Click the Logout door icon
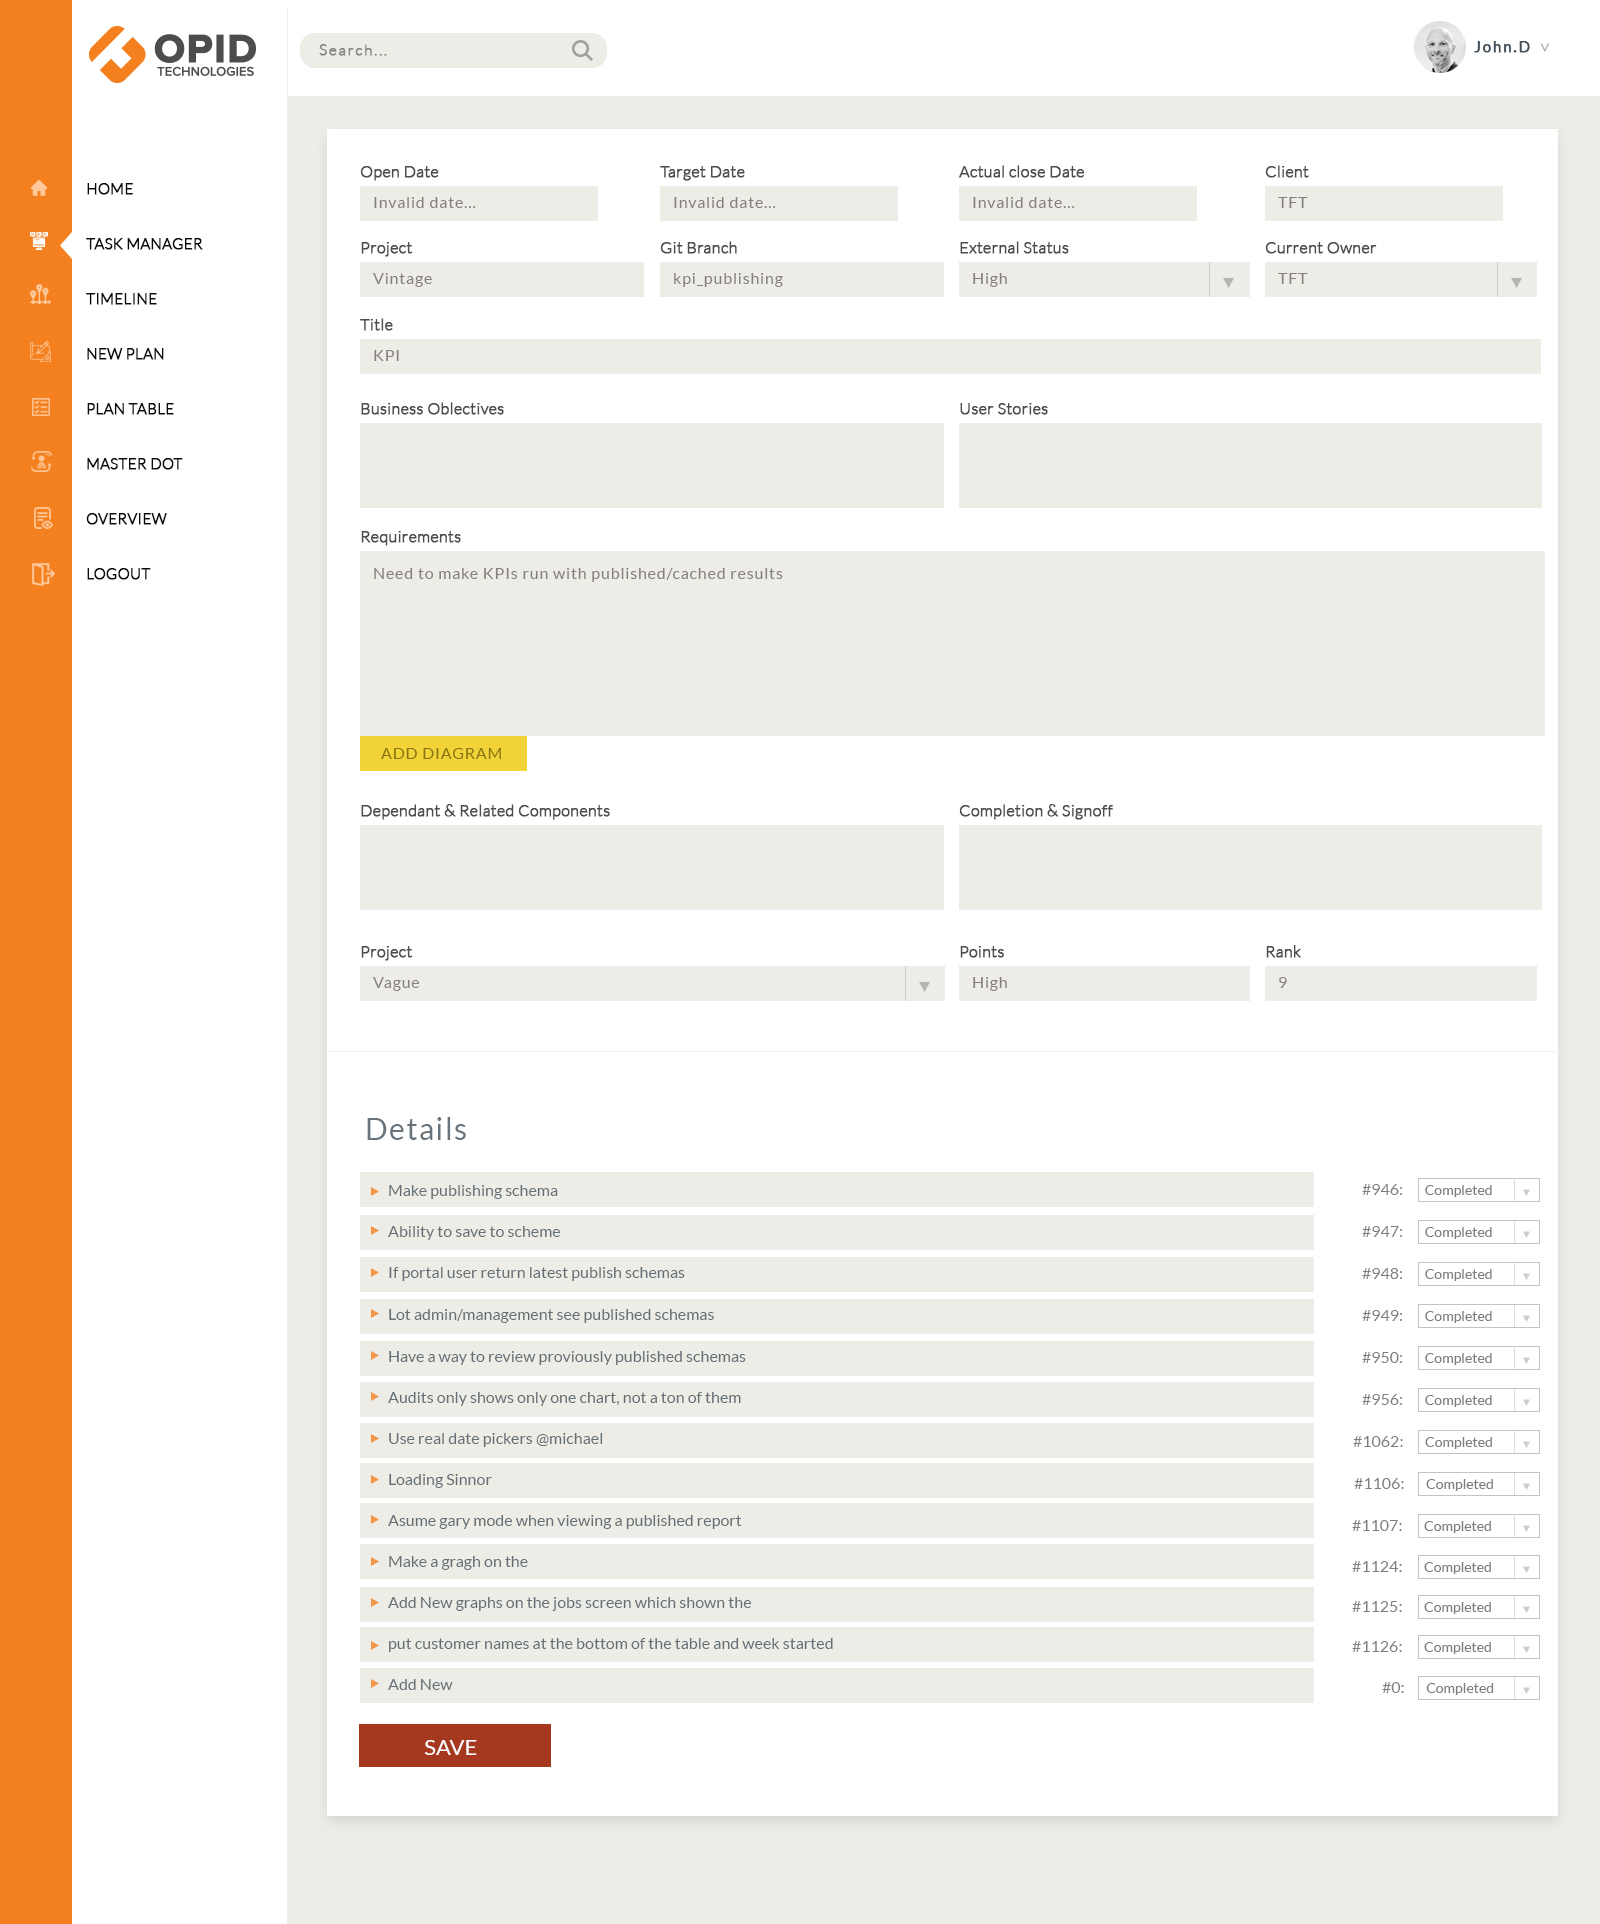Screen dimensions: 1600x1924 [x=42, y=574]
